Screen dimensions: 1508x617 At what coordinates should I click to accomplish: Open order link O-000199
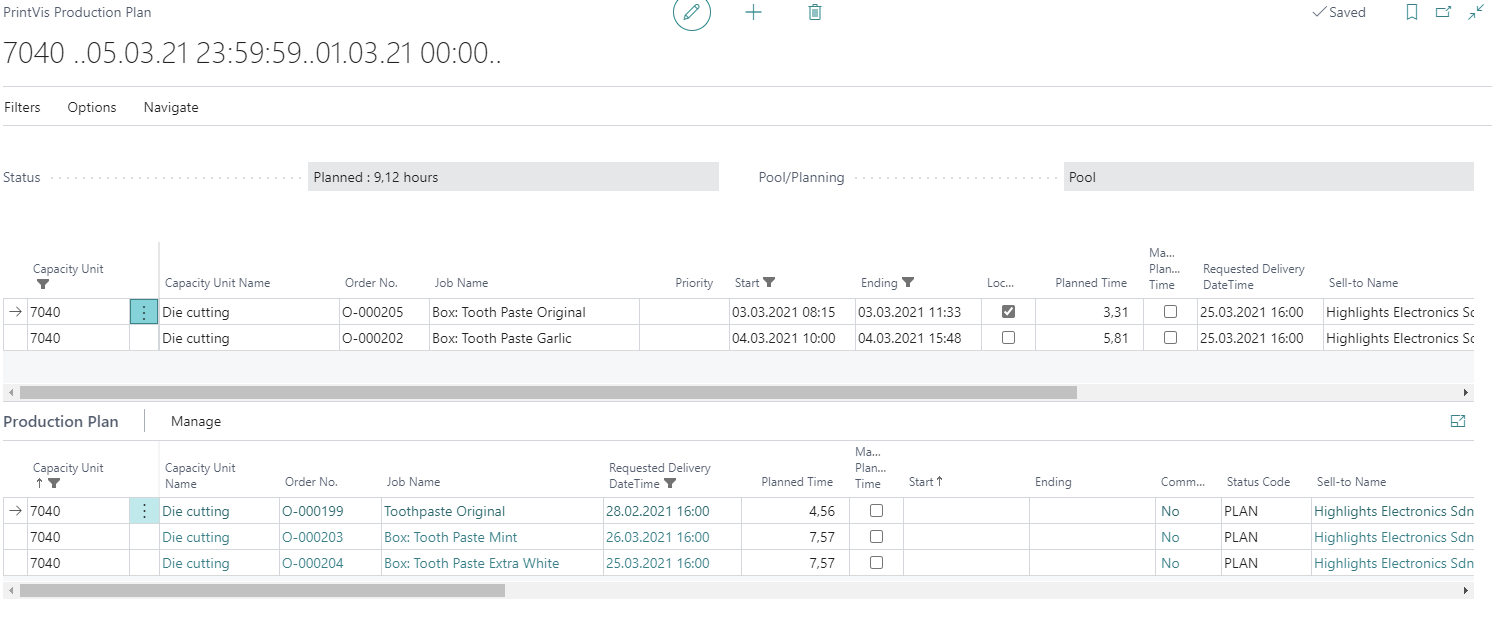[312, 511]
